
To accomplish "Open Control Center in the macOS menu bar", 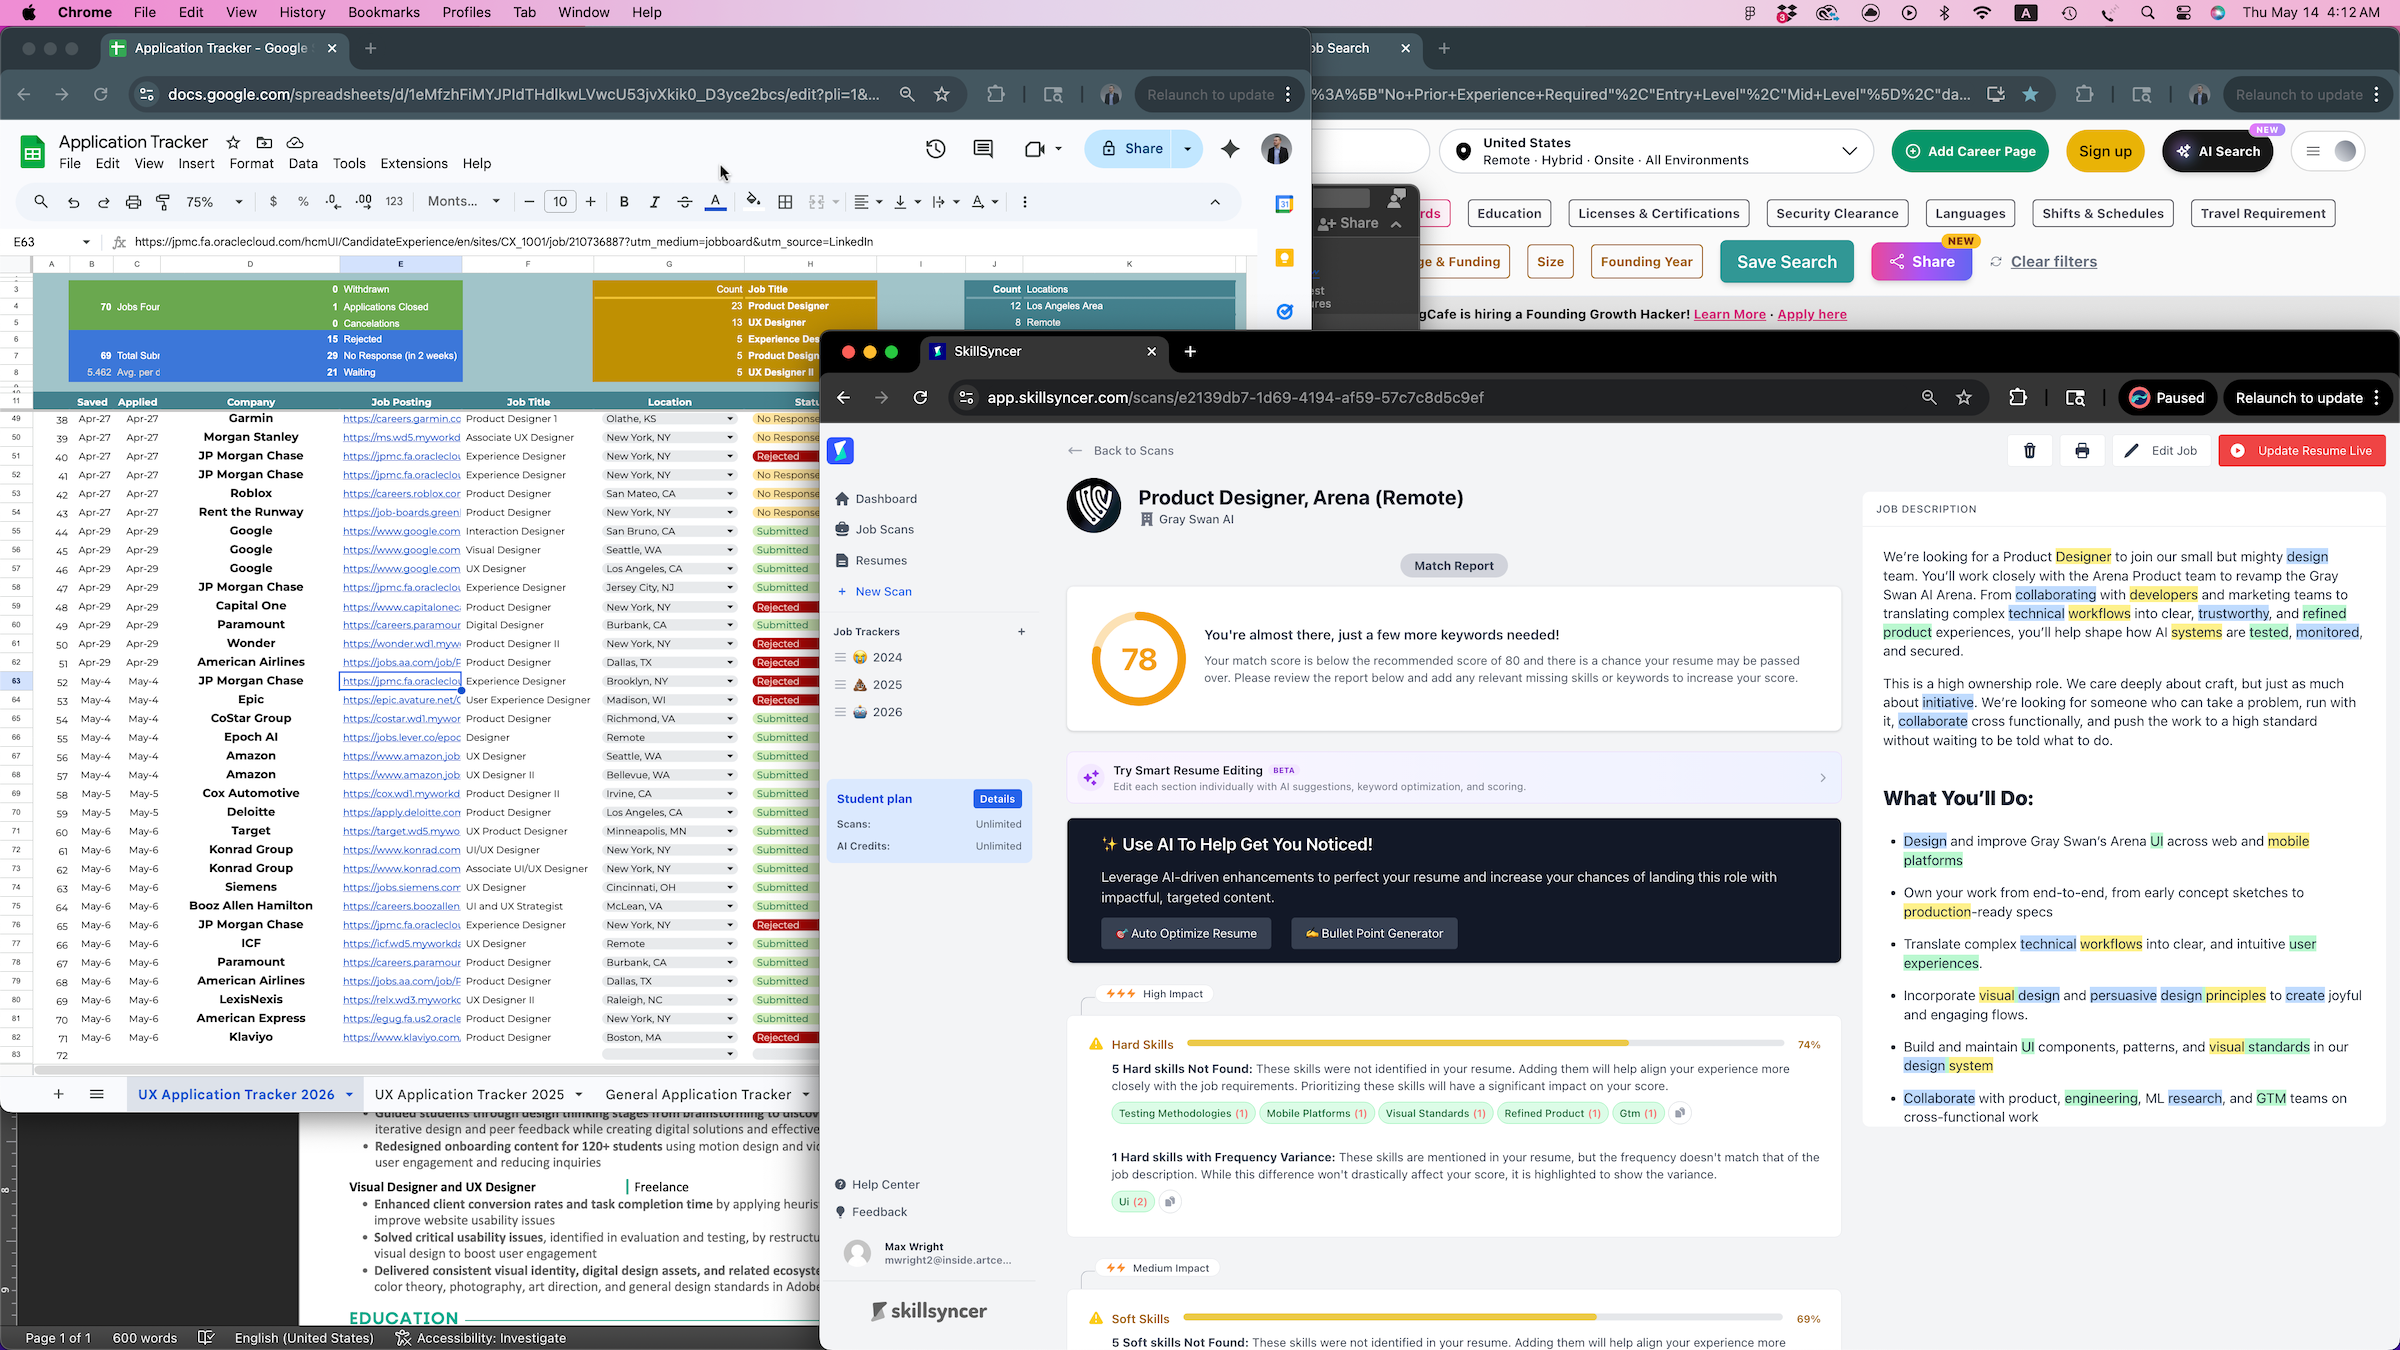I will tap(2183, 13).
